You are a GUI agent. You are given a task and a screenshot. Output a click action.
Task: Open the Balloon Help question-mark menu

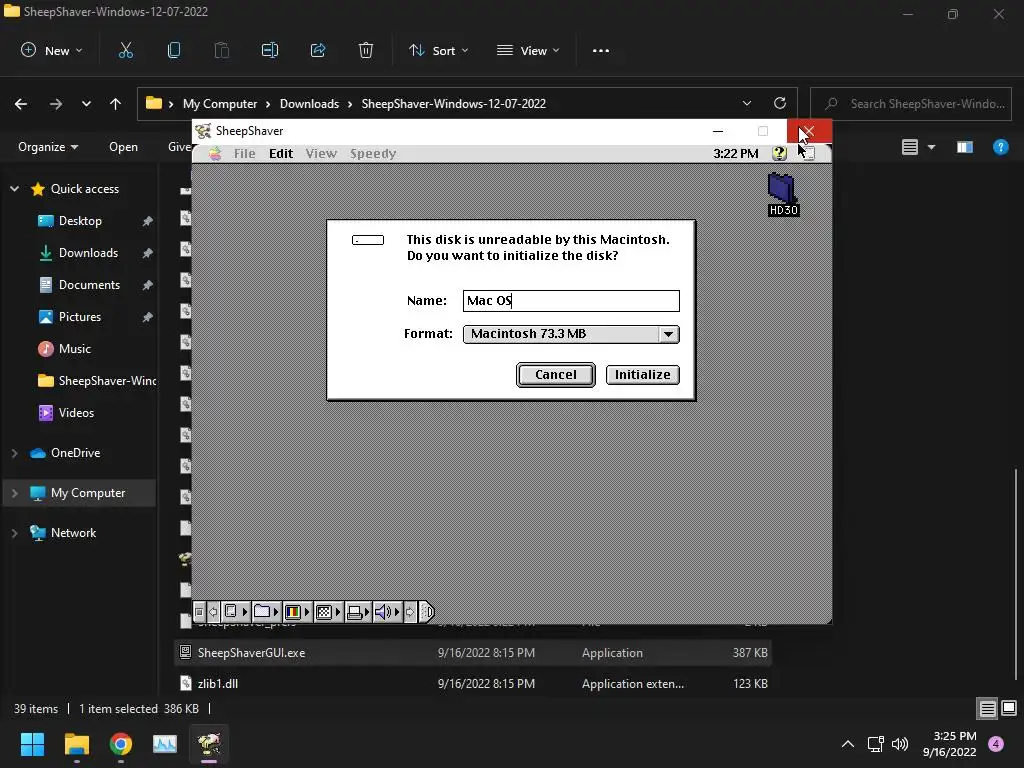point(779,153)
